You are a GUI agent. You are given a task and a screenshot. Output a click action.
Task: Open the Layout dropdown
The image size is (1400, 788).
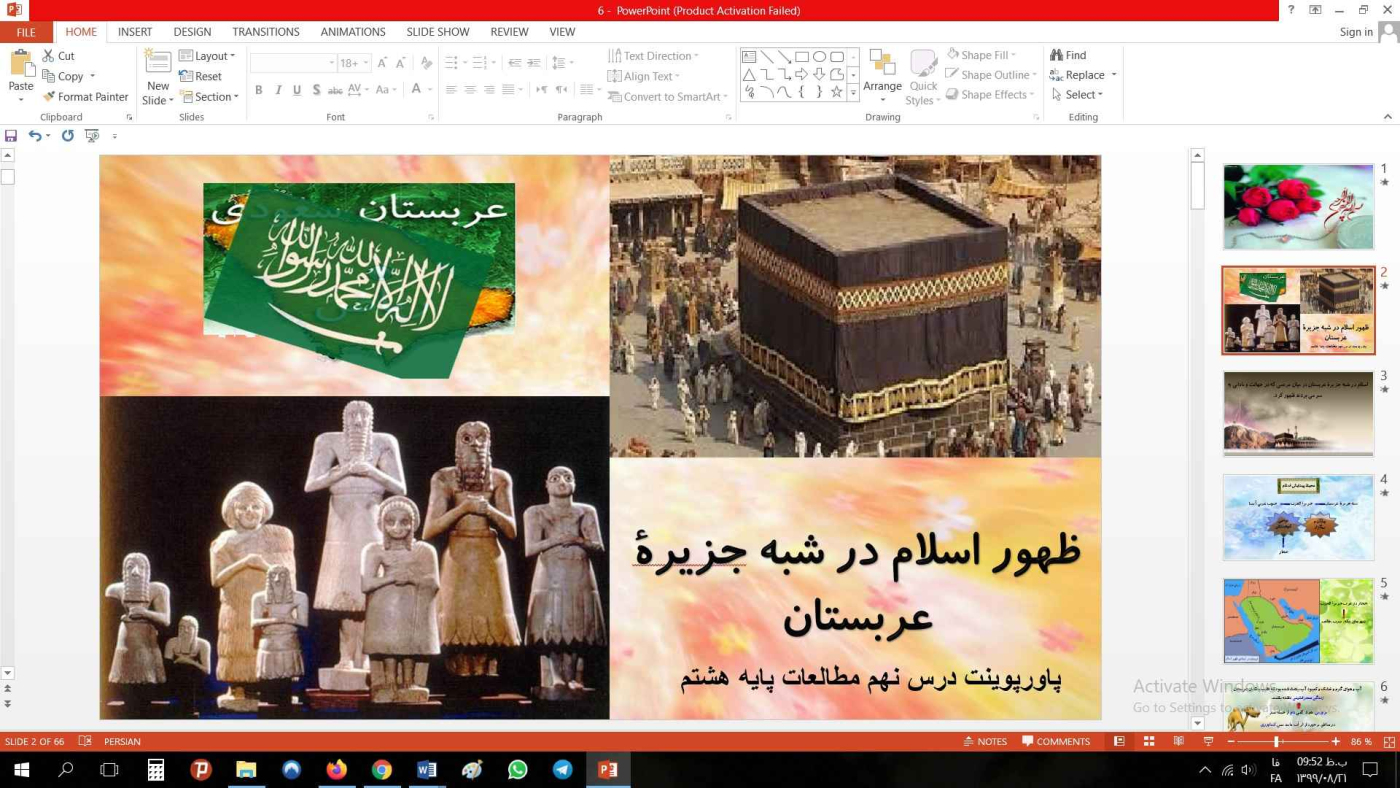[207, 56]
